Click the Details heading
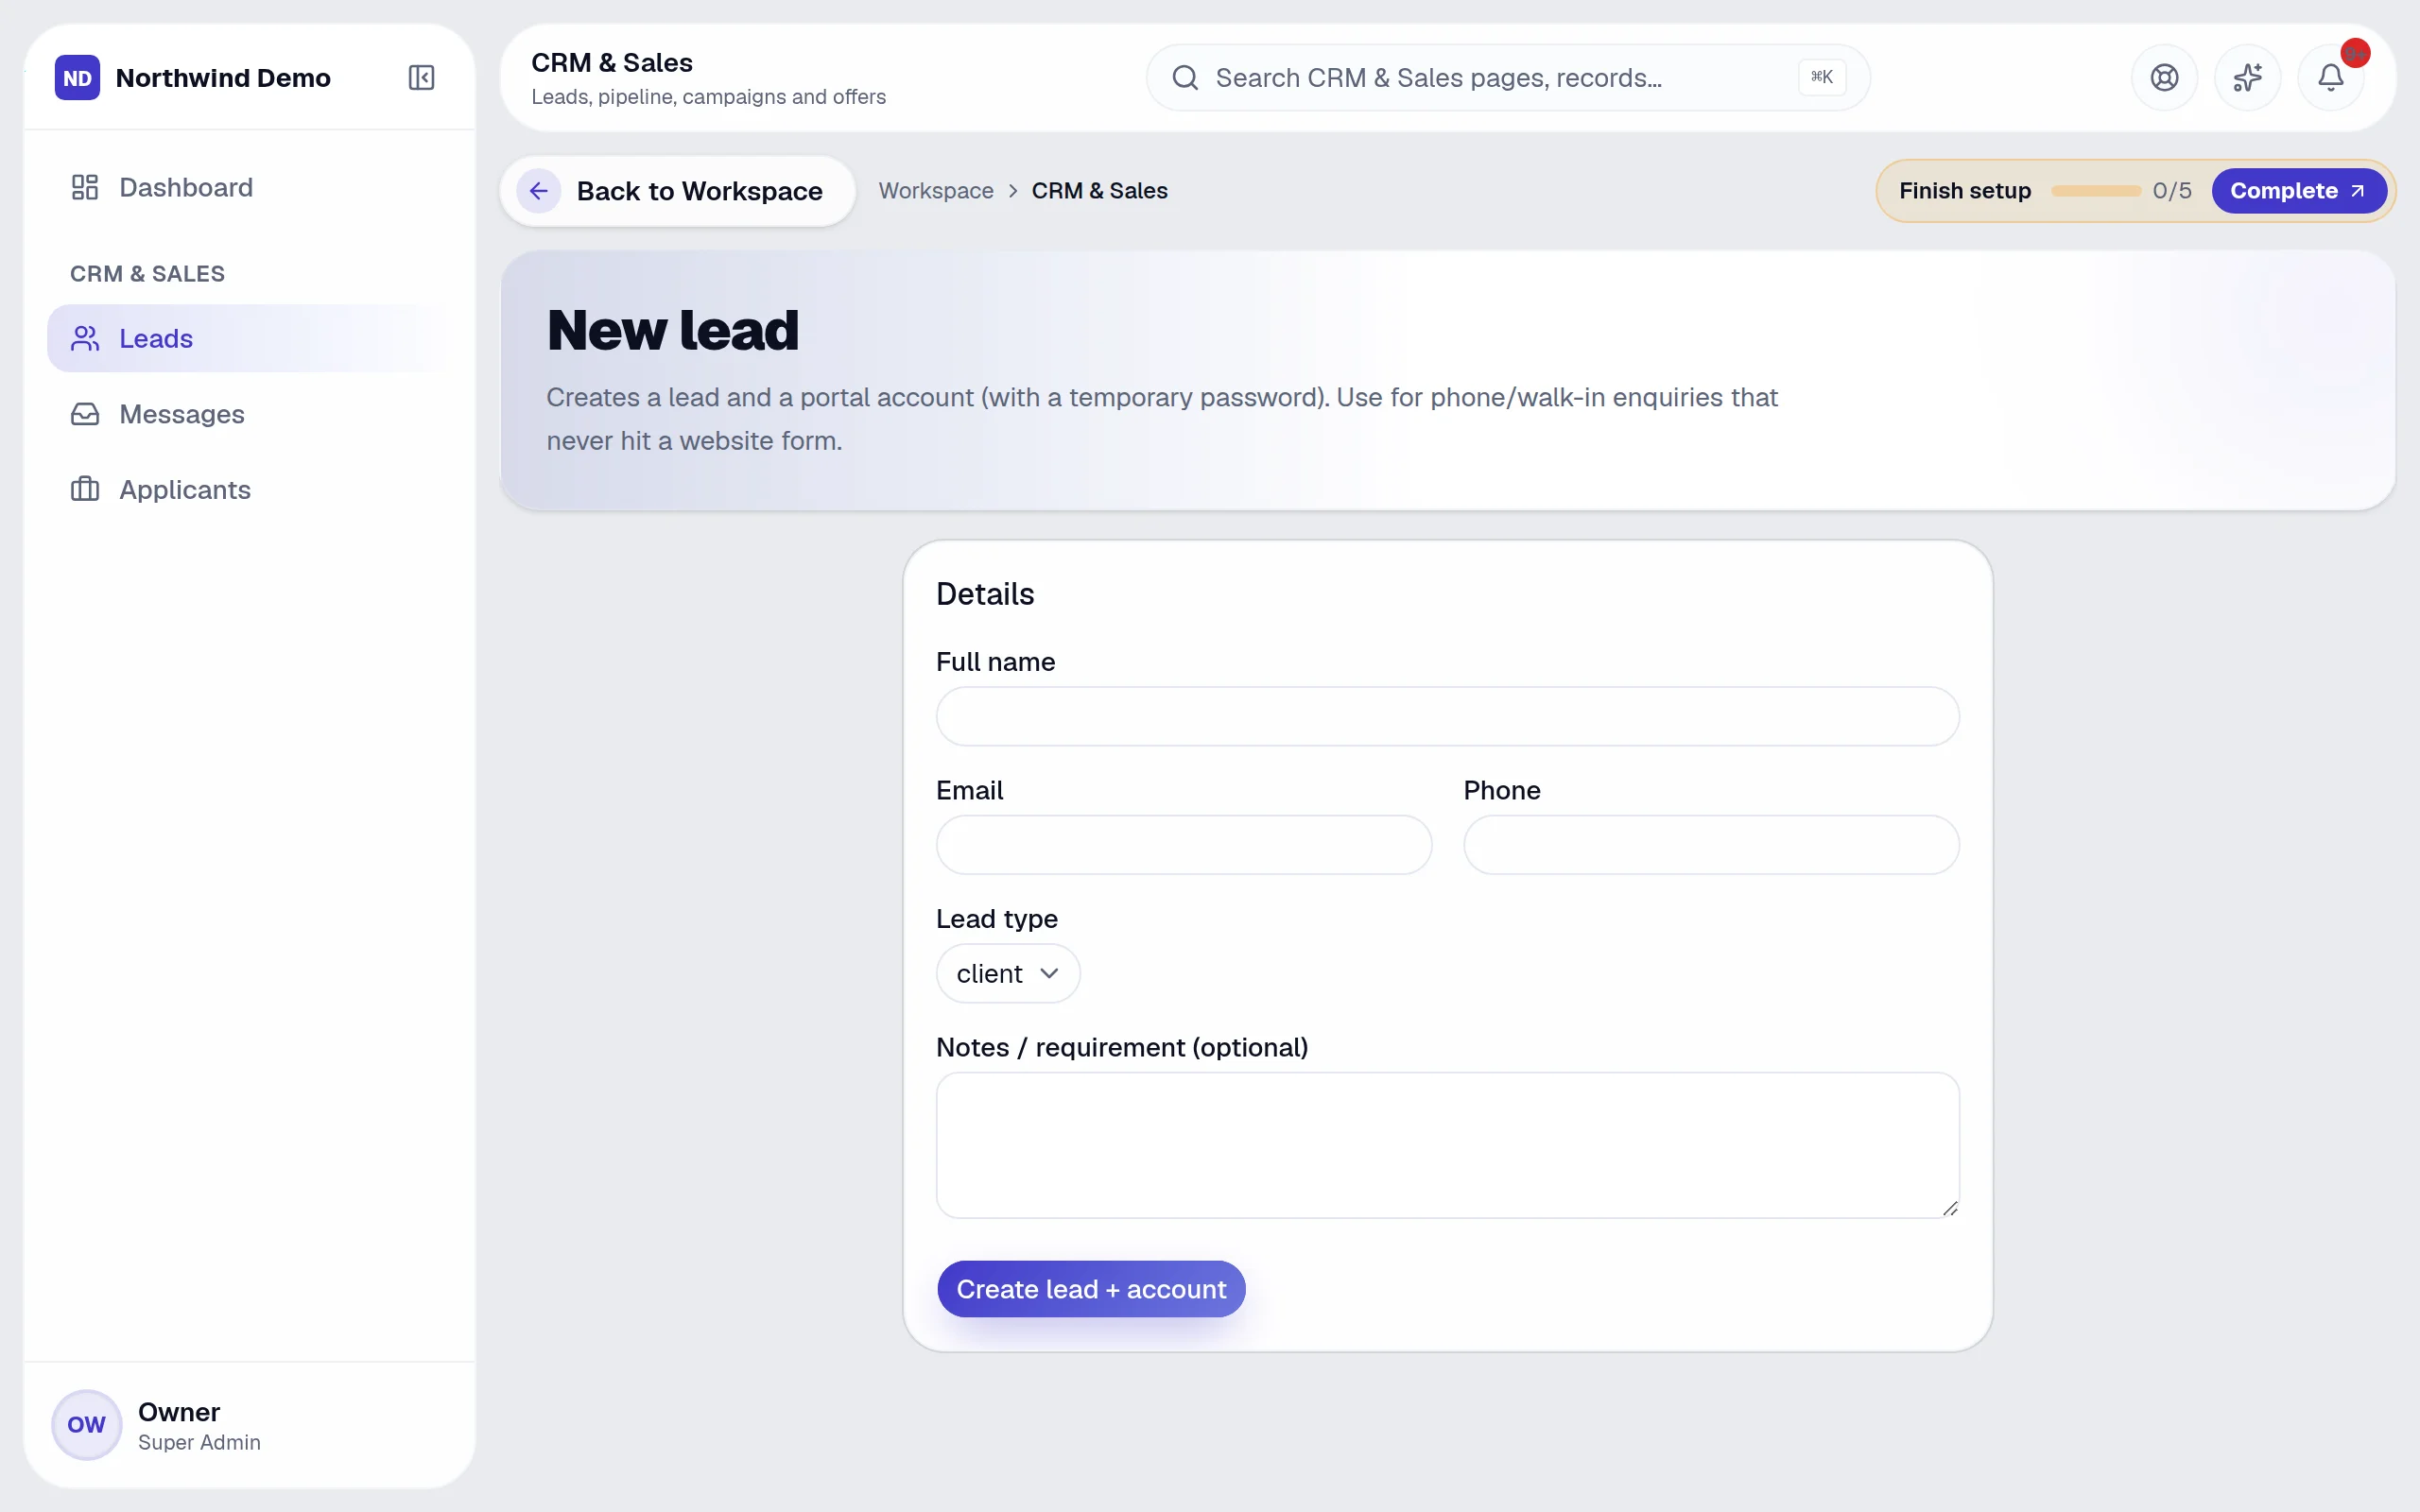Viewport: 2420px width, 1512px height. [985, 594]
